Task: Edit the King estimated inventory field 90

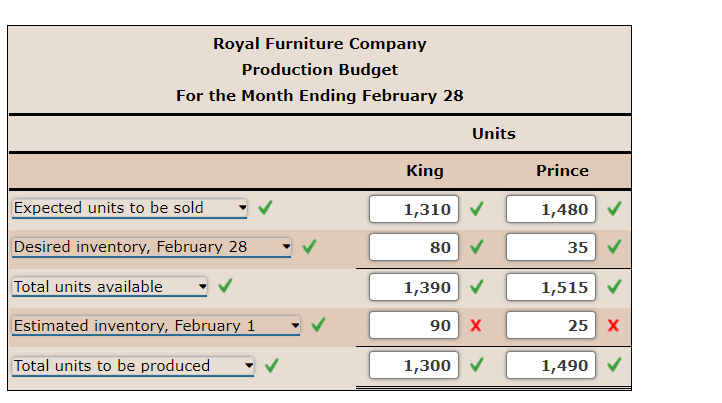Action: tap(414, 326)
